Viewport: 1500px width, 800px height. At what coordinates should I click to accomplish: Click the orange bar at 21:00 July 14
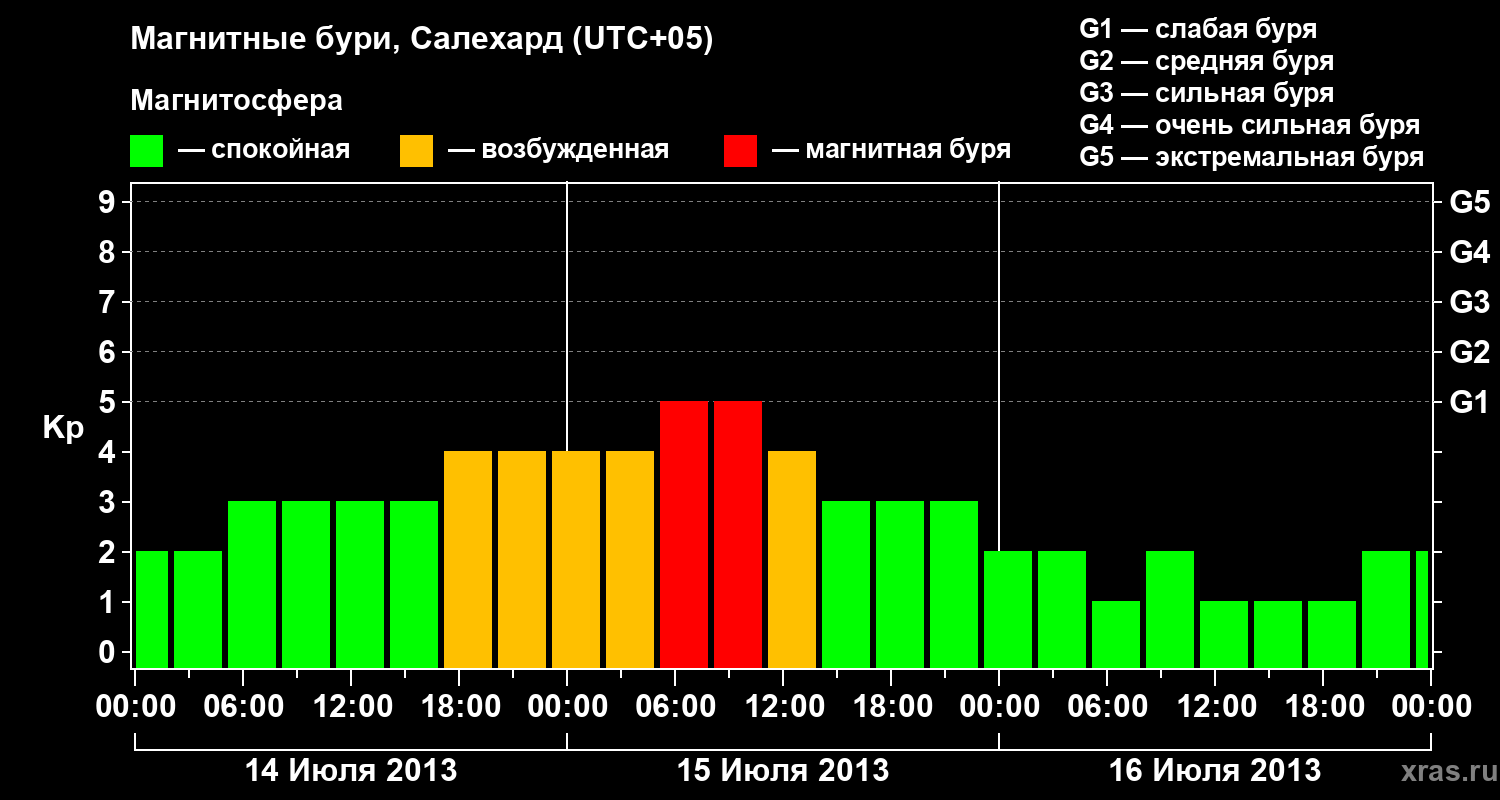pos(522,559)
